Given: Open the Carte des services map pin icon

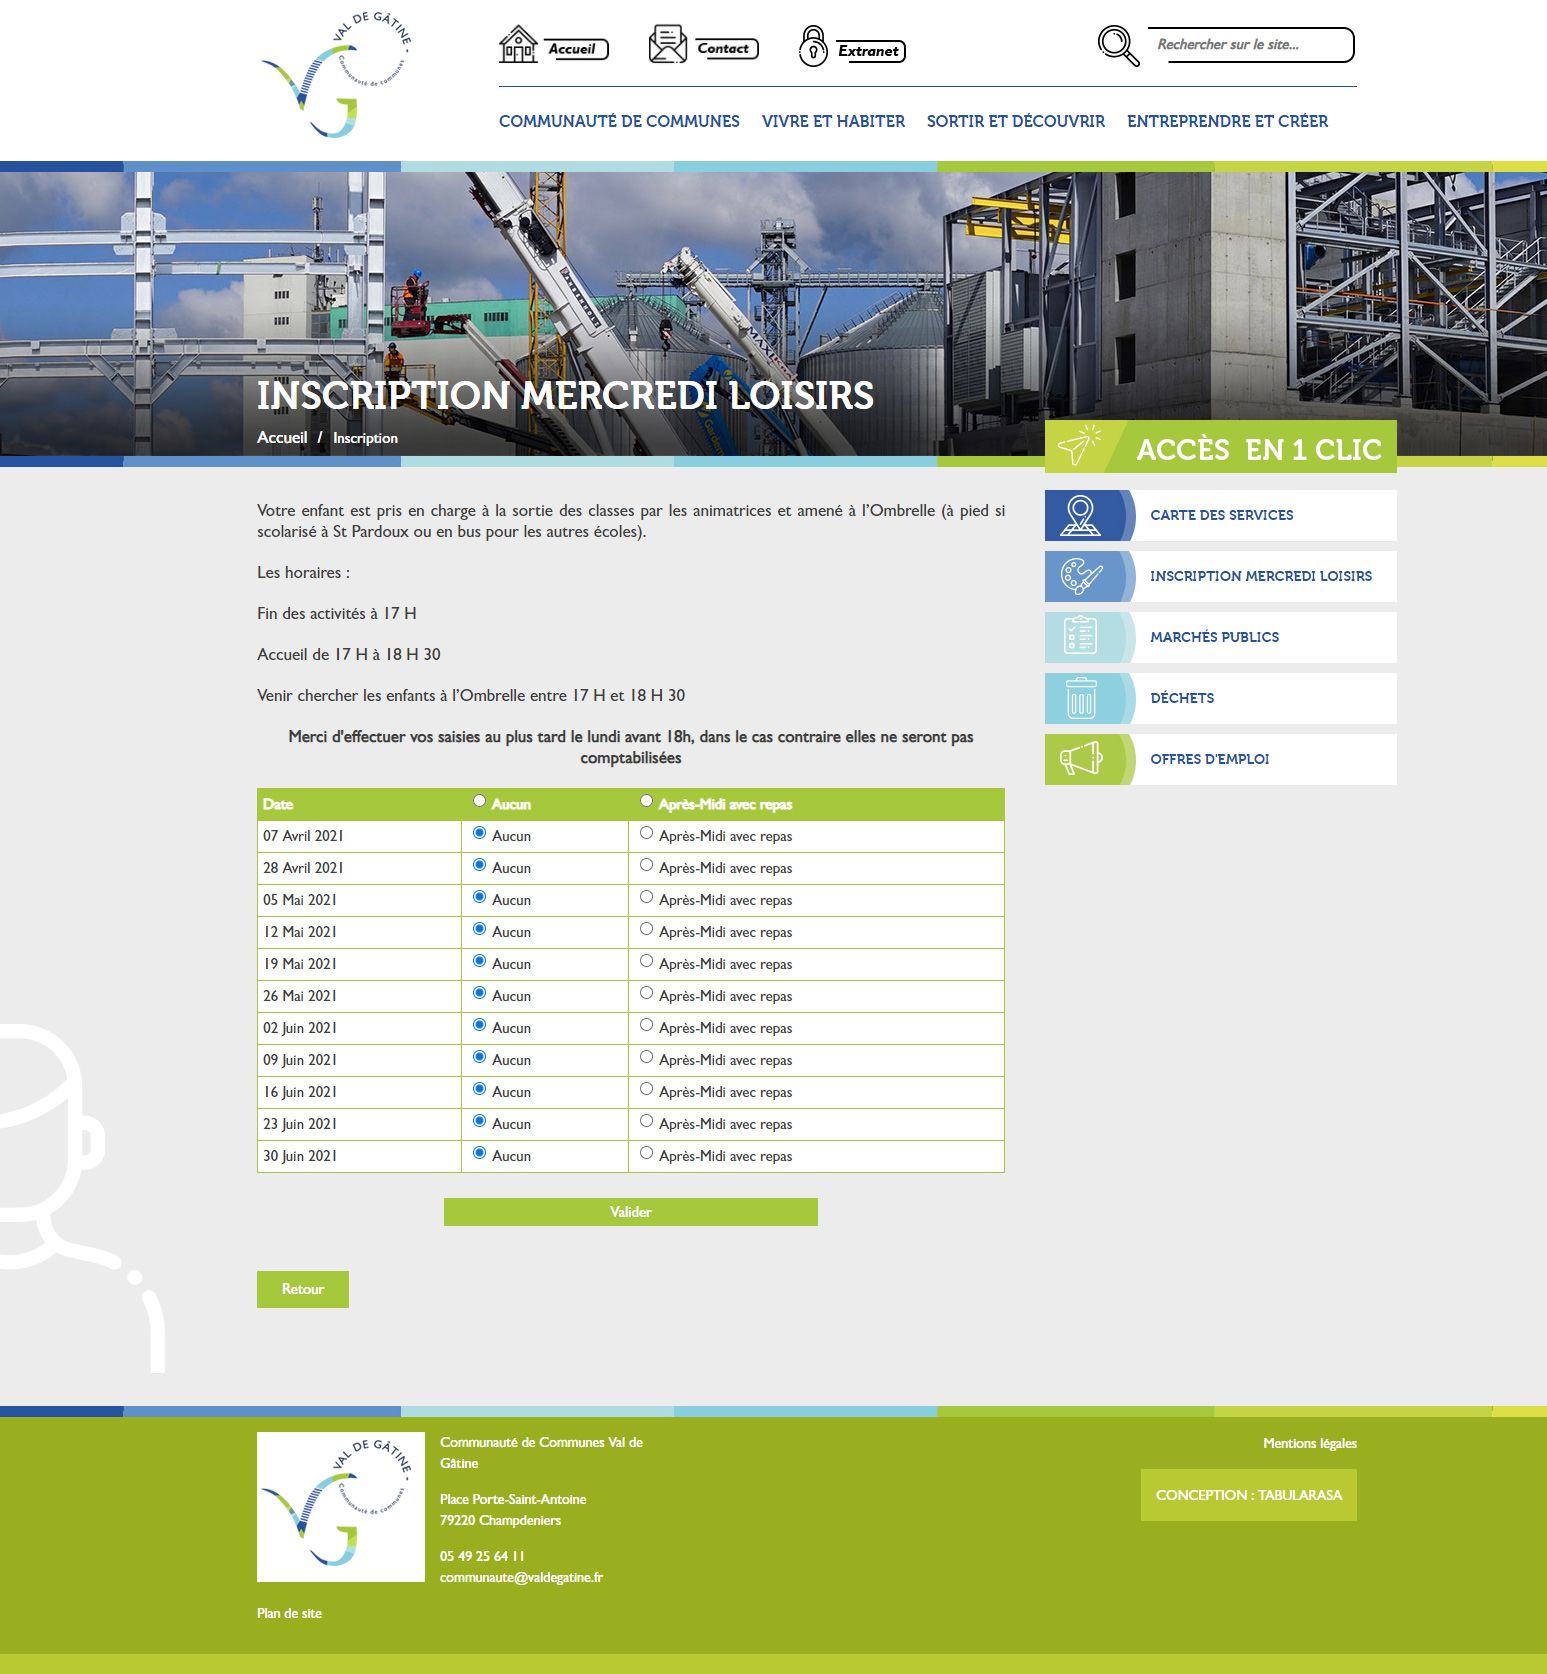Looking at the screenshot, I should click(1081, 515).
